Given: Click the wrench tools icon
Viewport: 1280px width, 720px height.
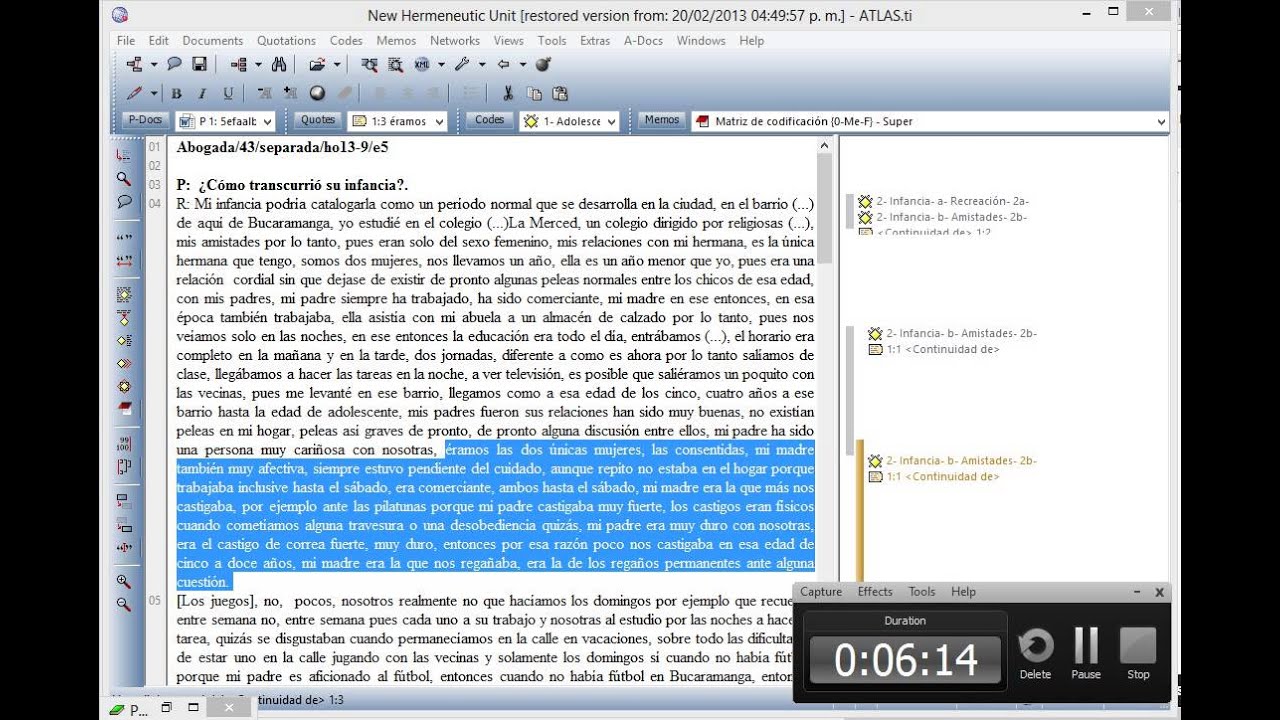Looking at the screenshot, I should point(462,64).
